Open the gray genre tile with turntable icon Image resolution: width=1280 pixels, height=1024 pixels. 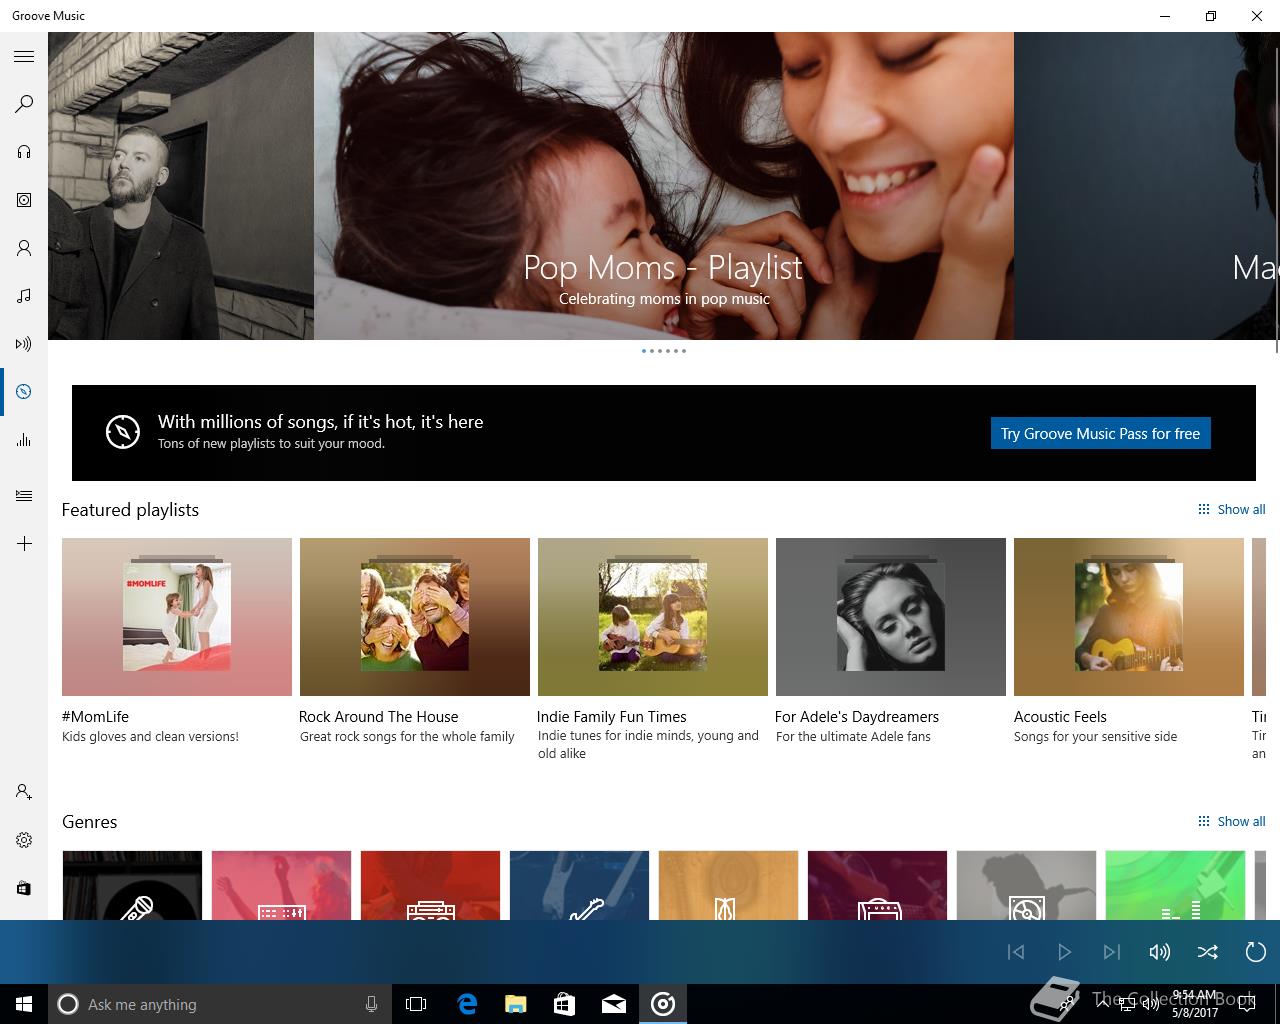[x=1026, y=885]
